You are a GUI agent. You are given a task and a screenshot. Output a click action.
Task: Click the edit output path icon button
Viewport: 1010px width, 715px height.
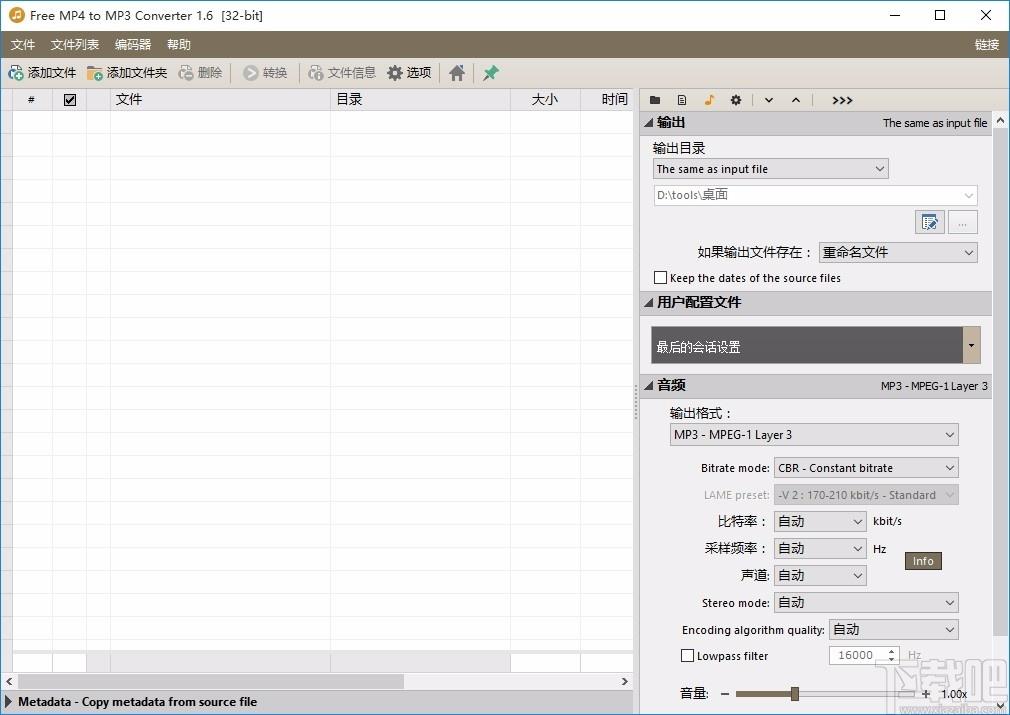pyautogui.click(x=929, y=222)
